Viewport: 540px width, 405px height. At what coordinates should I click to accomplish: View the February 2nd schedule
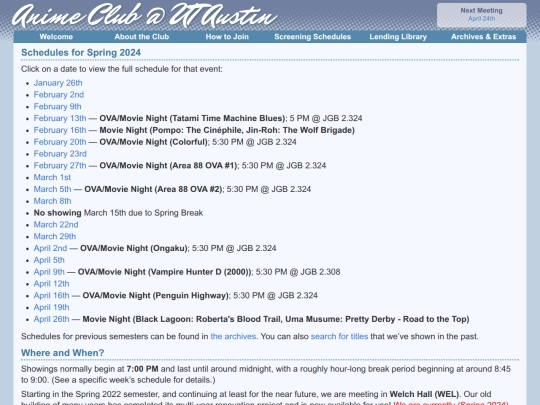(x=59, y=95)
